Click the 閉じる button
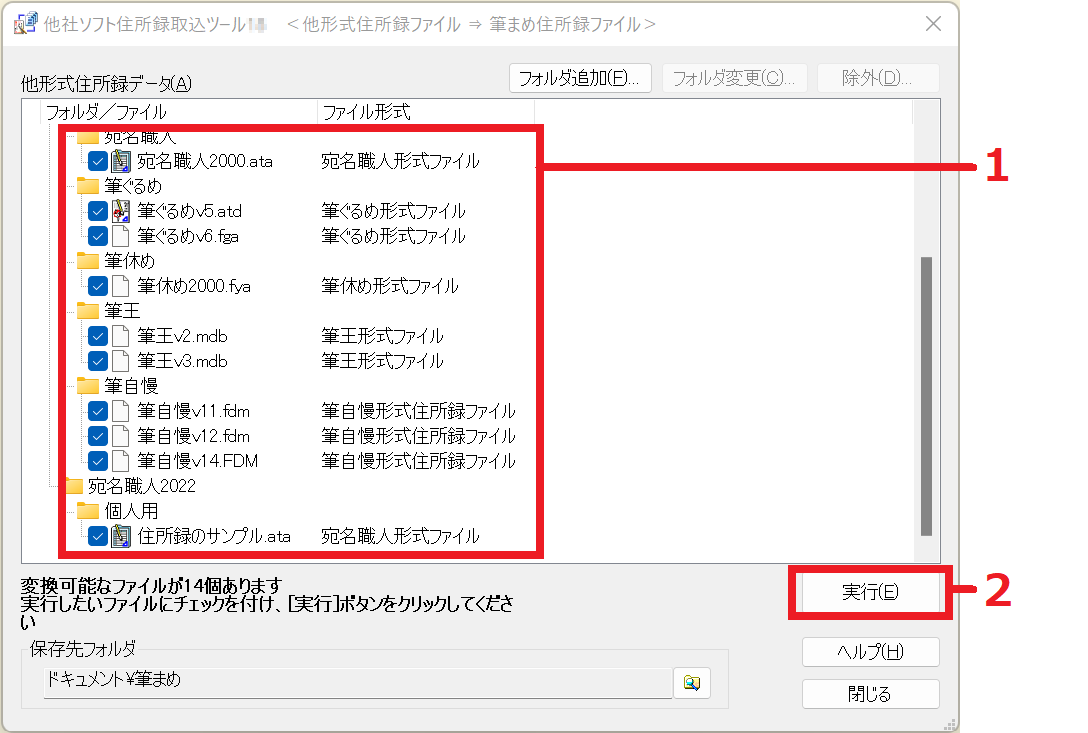The height and width of the screenshot is (733, 1088). point(871,693)
